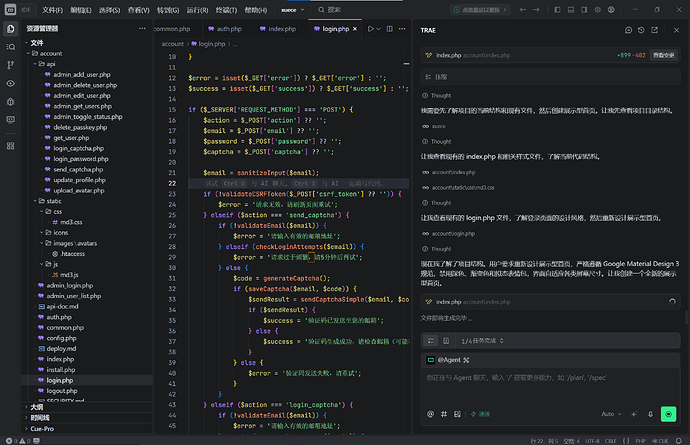Start a new chat in the TRAE panel
Image resolution: width=690 pixels, height=445 pixels.
[x=628, y=30]
